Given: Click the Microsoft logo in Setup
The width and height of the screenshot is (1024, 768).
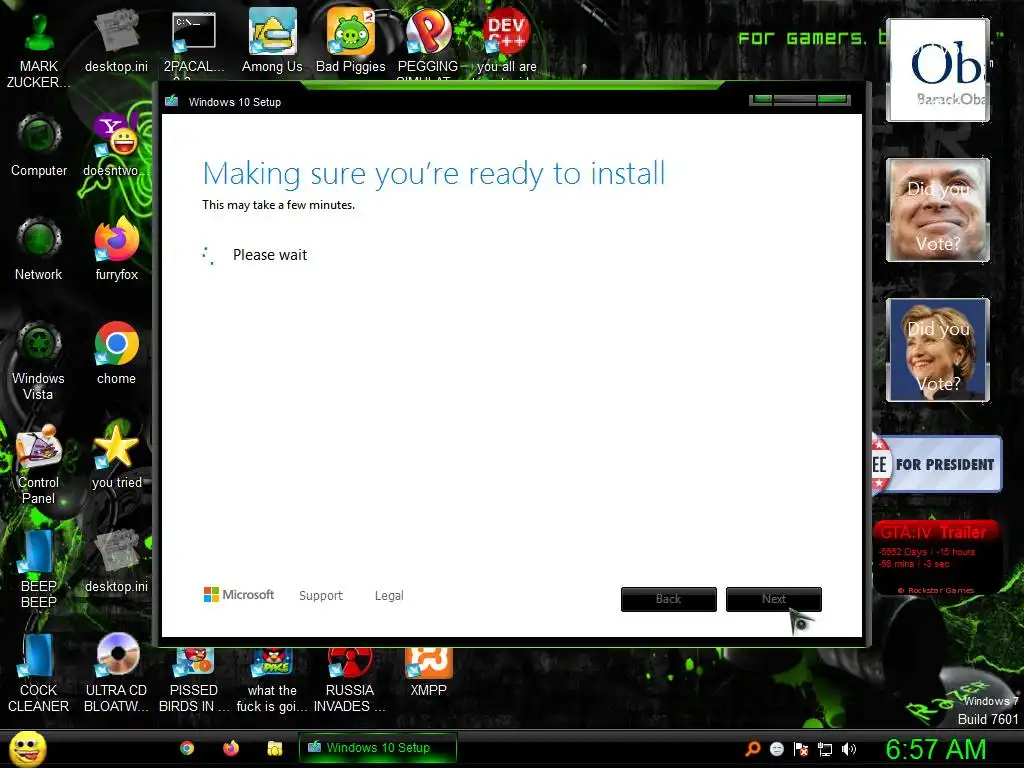Looking at the screenshot, I should 239,595.
